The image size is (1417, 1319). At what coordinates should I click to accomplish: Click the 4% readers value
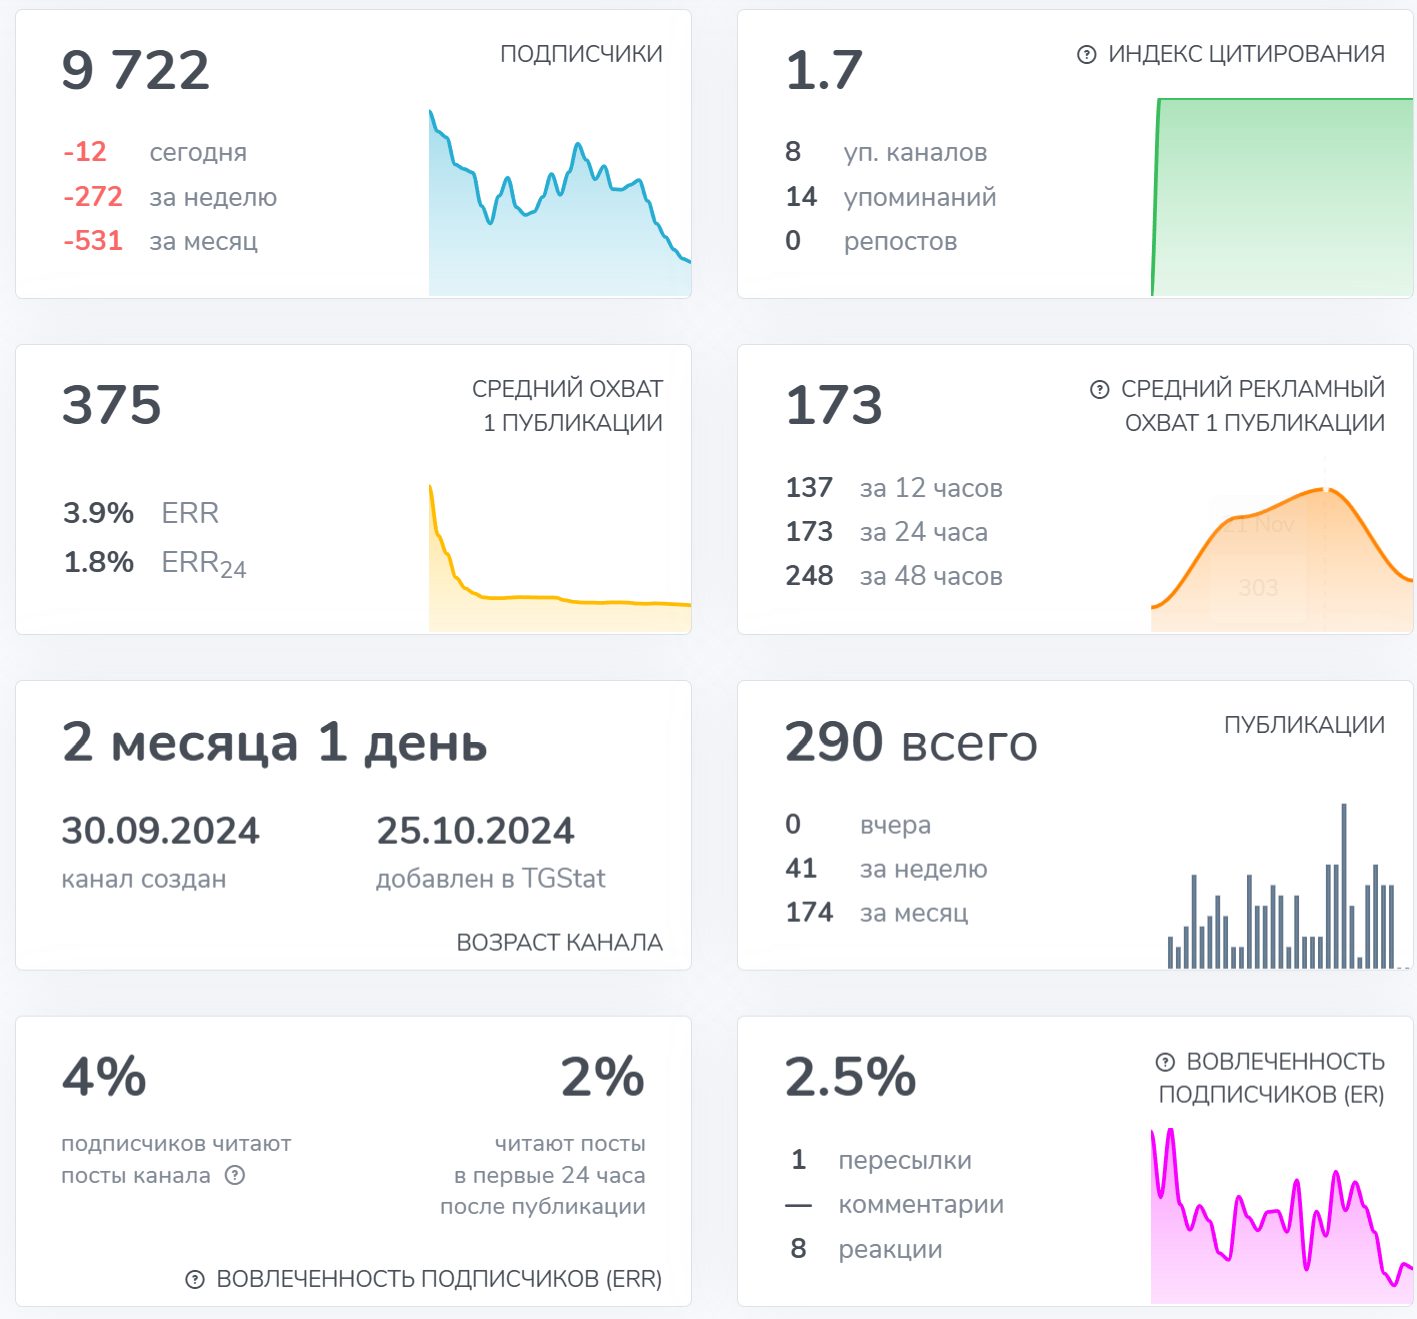104,1078
